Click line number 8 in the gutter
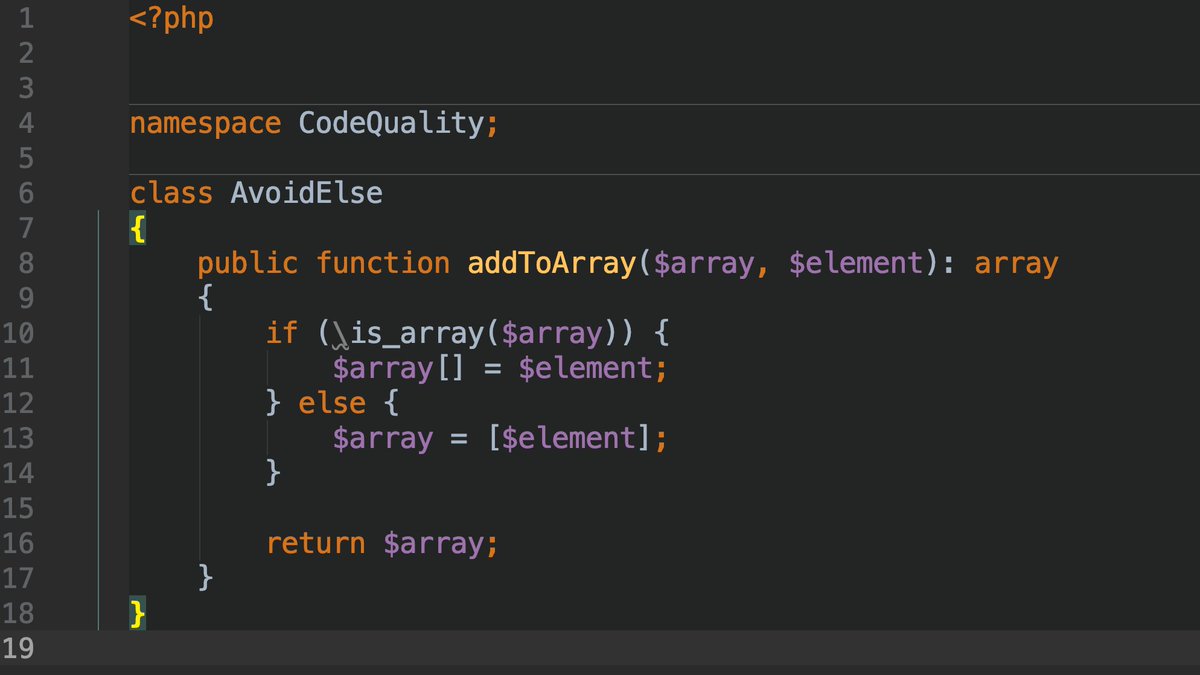This screenshot has height=675, width=1200. (x=26, y=264)
